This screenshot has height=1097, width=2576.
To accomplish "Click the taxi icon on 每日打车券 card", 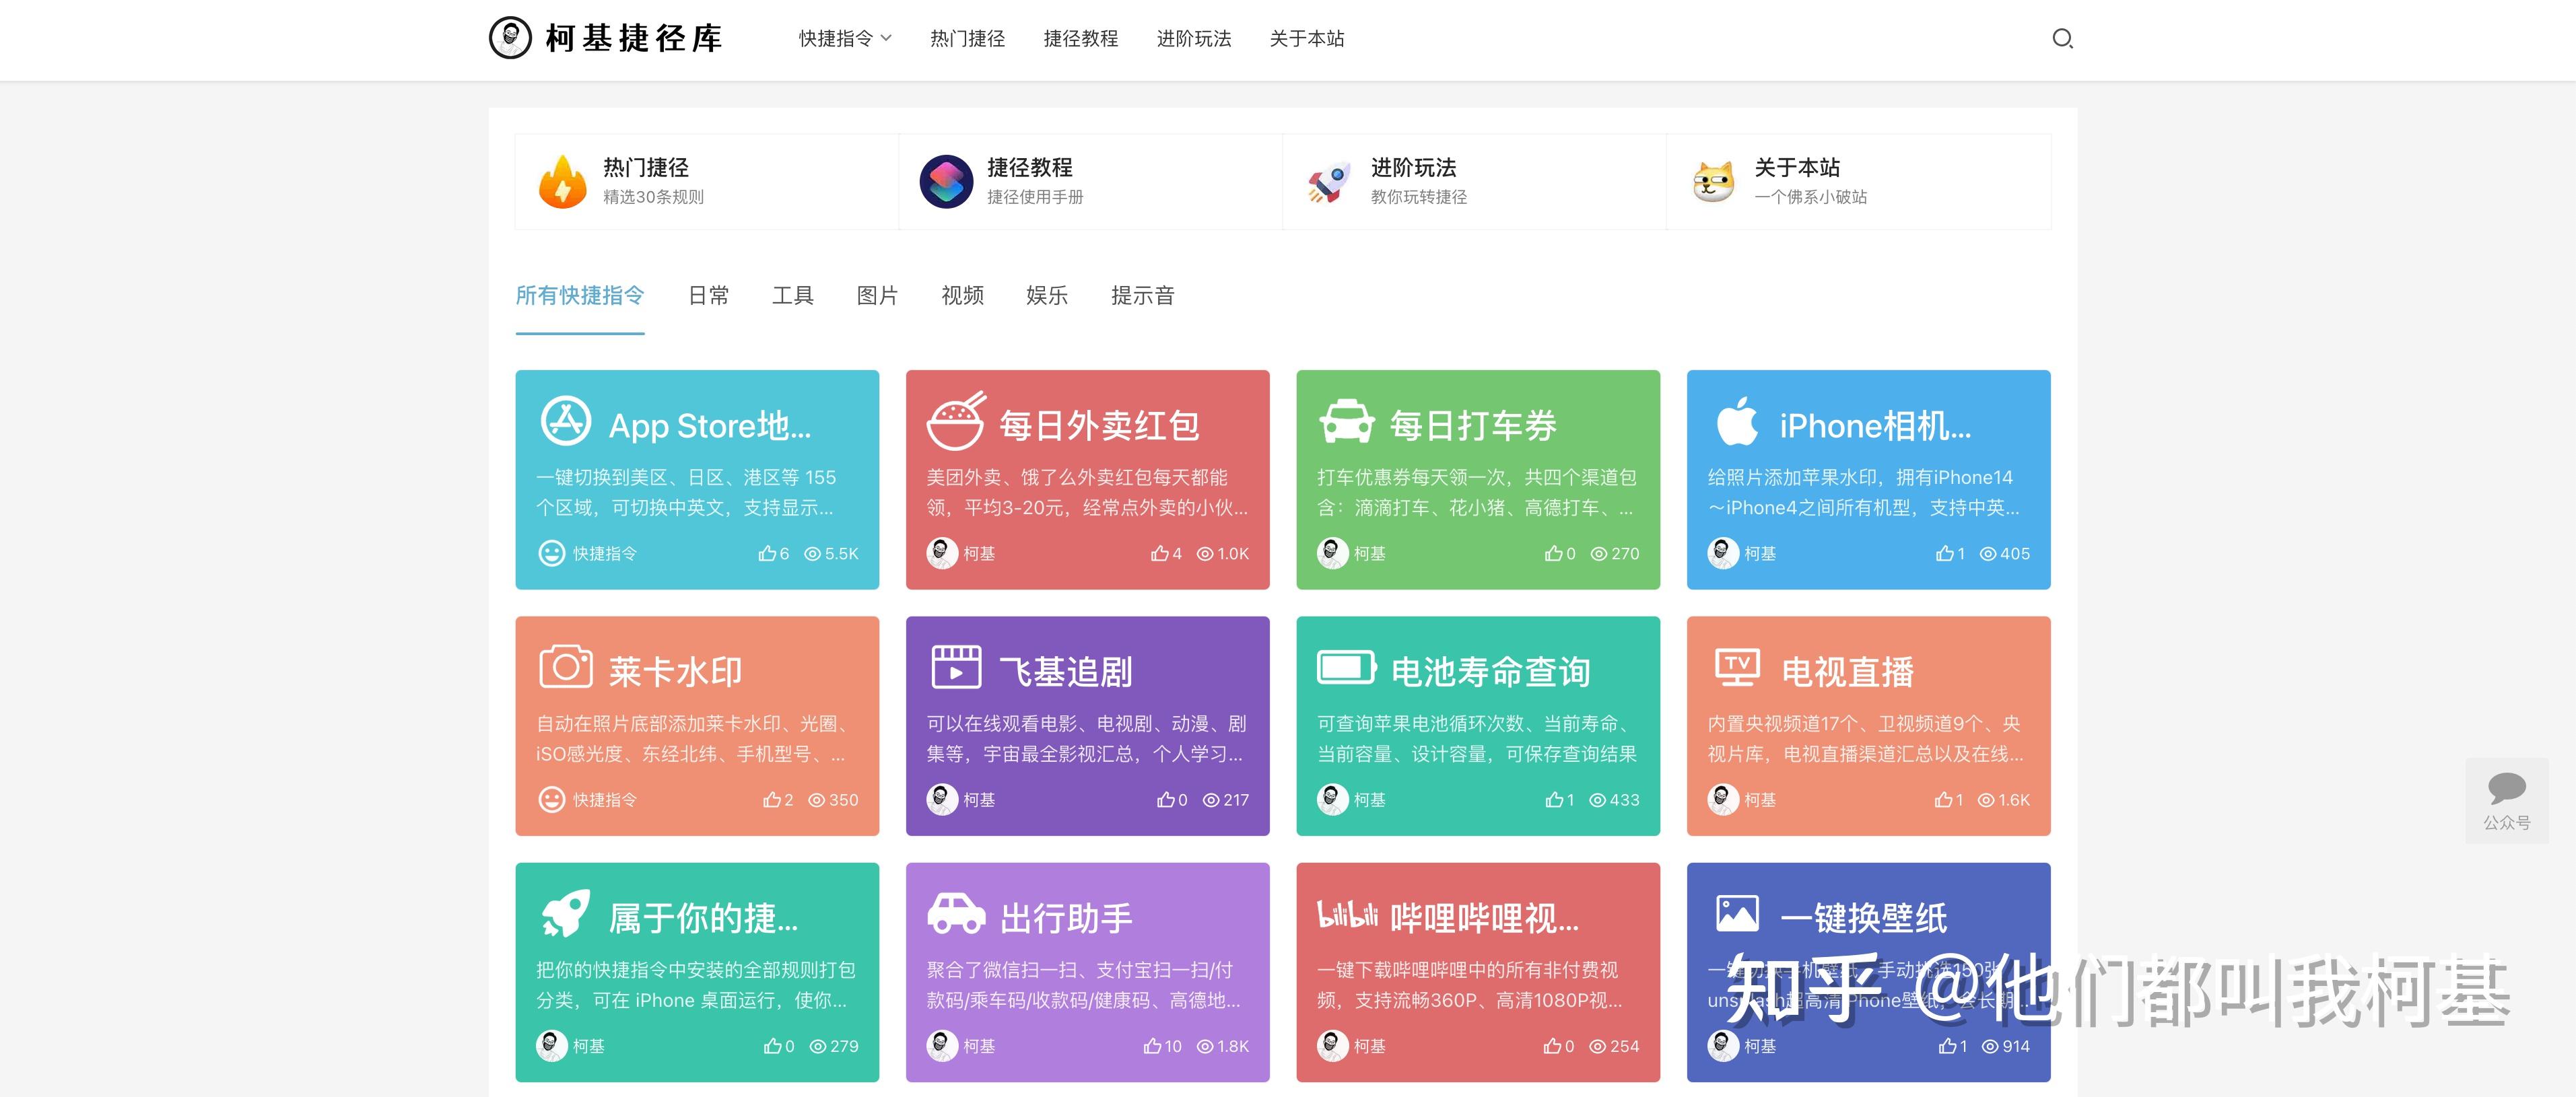I will pos(1347,422).
